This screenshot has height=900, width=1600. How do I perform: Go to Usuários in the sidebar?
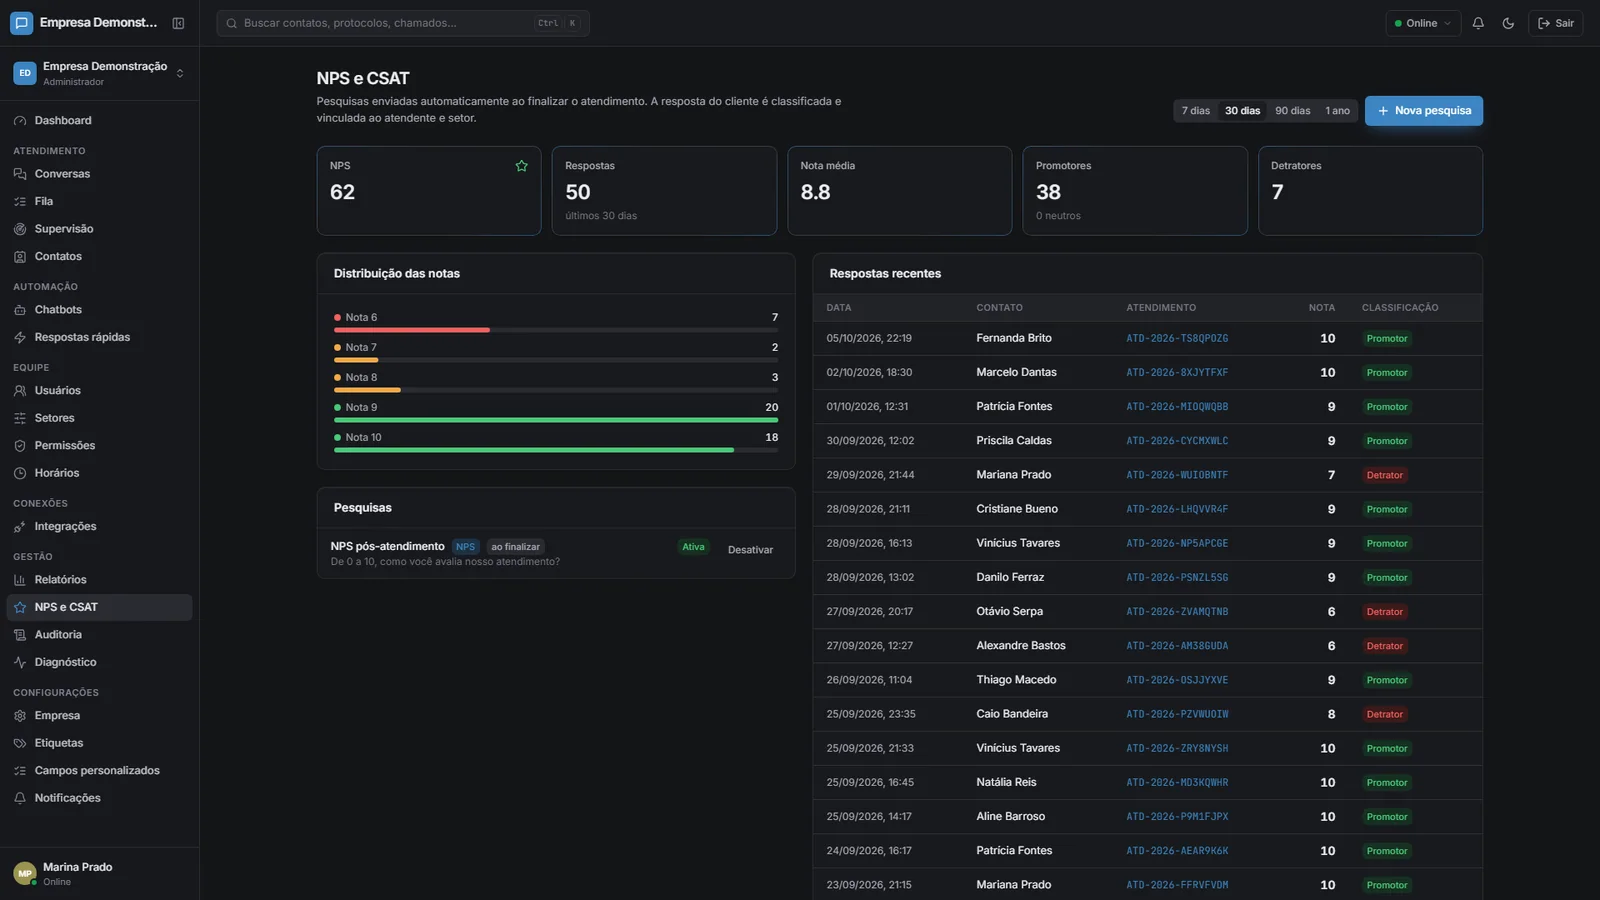[x=99, y=391]
